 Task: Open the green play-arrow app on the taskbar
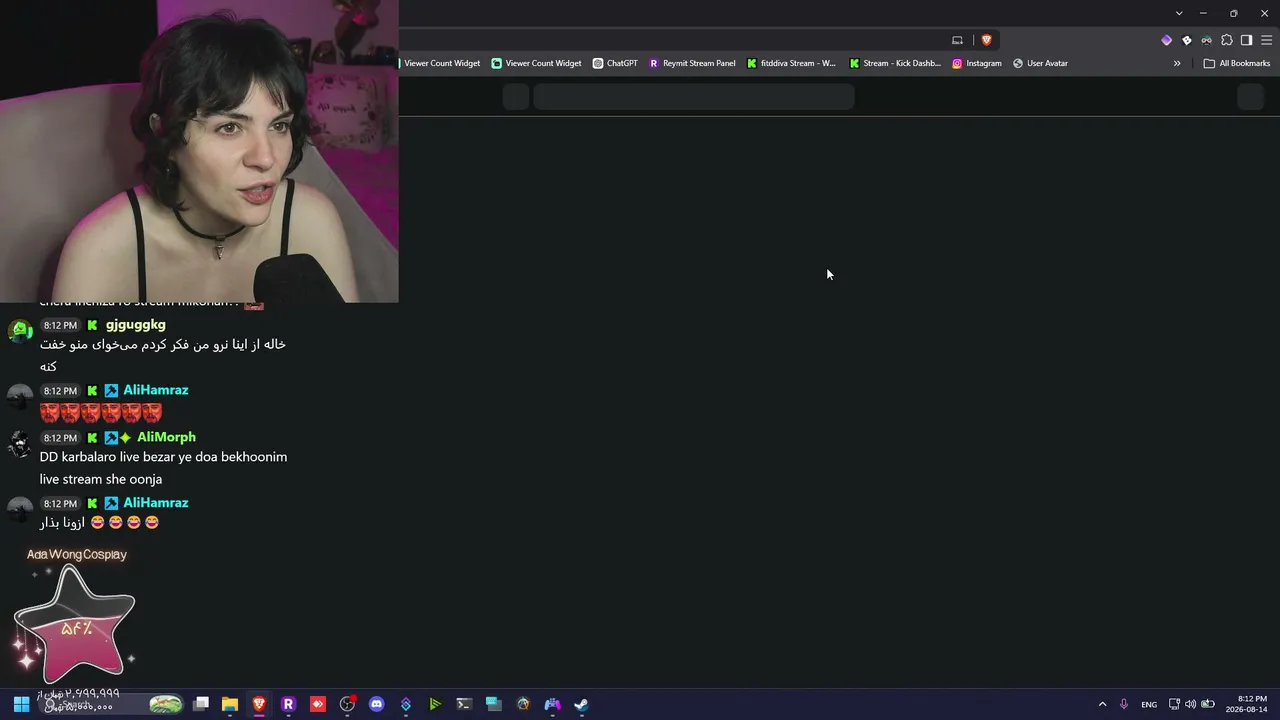click(435, 704)
